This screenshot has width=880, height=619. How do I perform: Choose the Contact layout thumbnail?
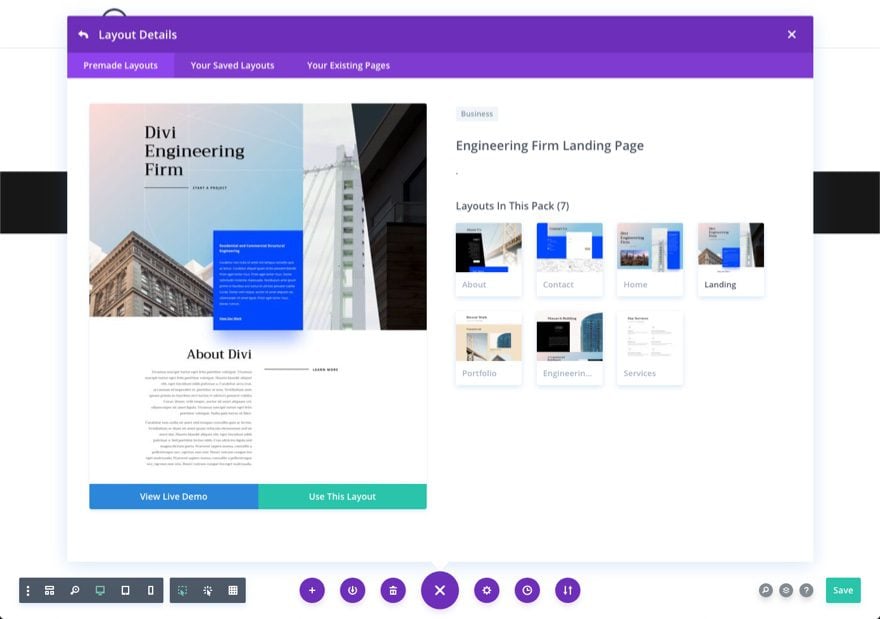(x=569, y=259)
